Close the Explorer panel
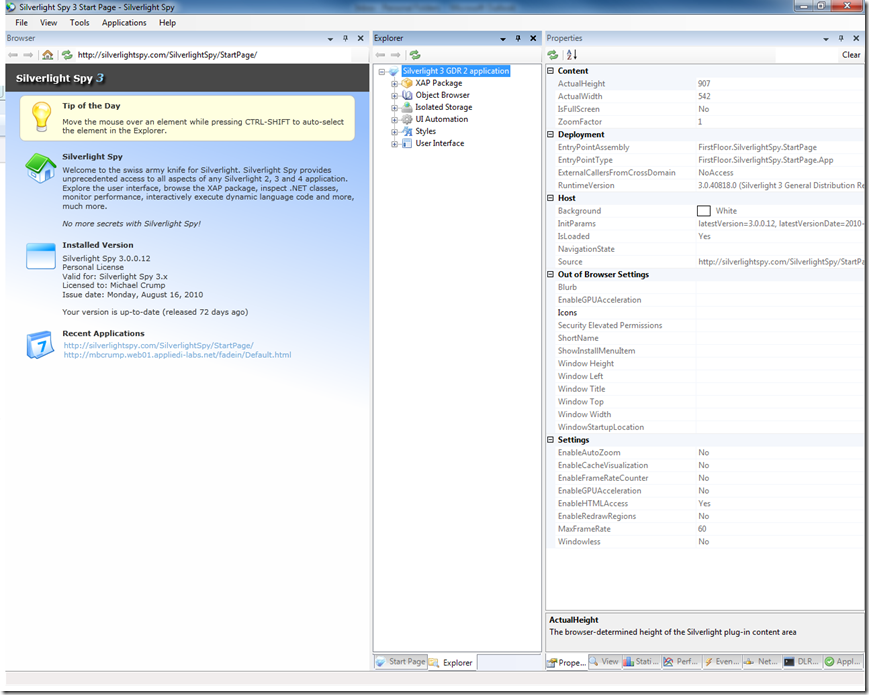 (533, 38)
